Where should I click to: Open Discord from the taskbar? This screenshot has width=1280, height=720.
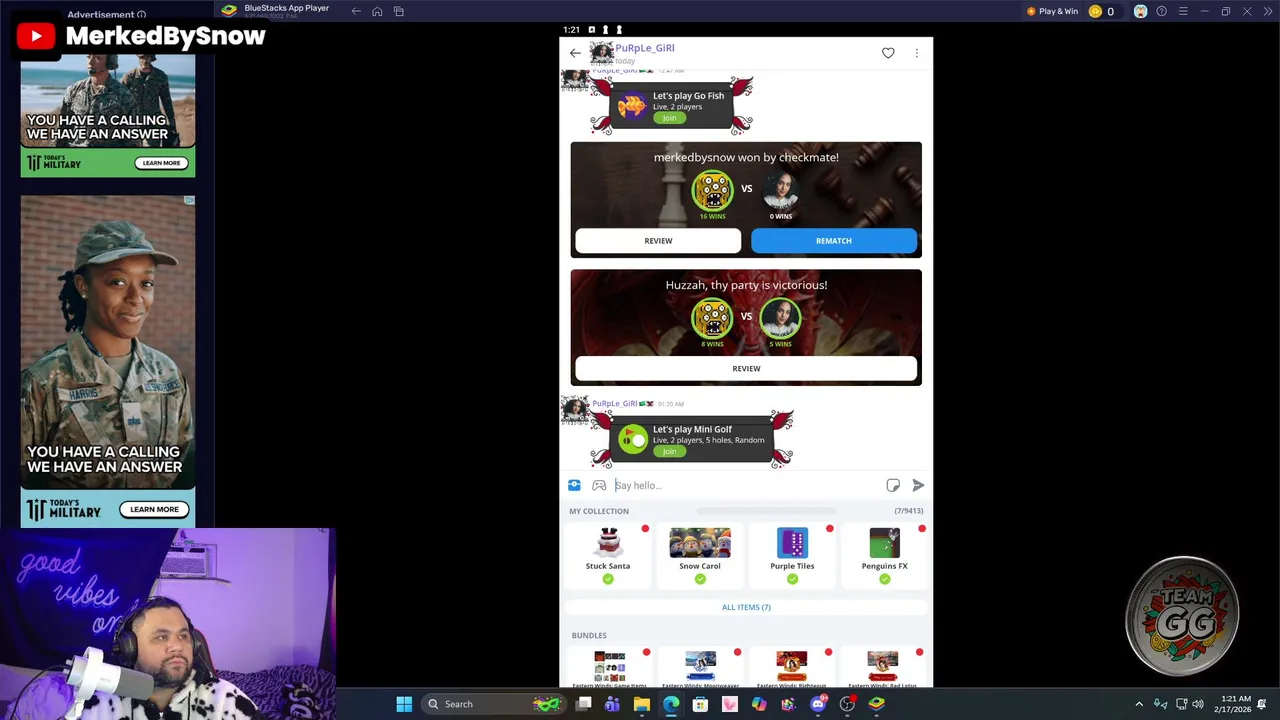click(818, 704)
